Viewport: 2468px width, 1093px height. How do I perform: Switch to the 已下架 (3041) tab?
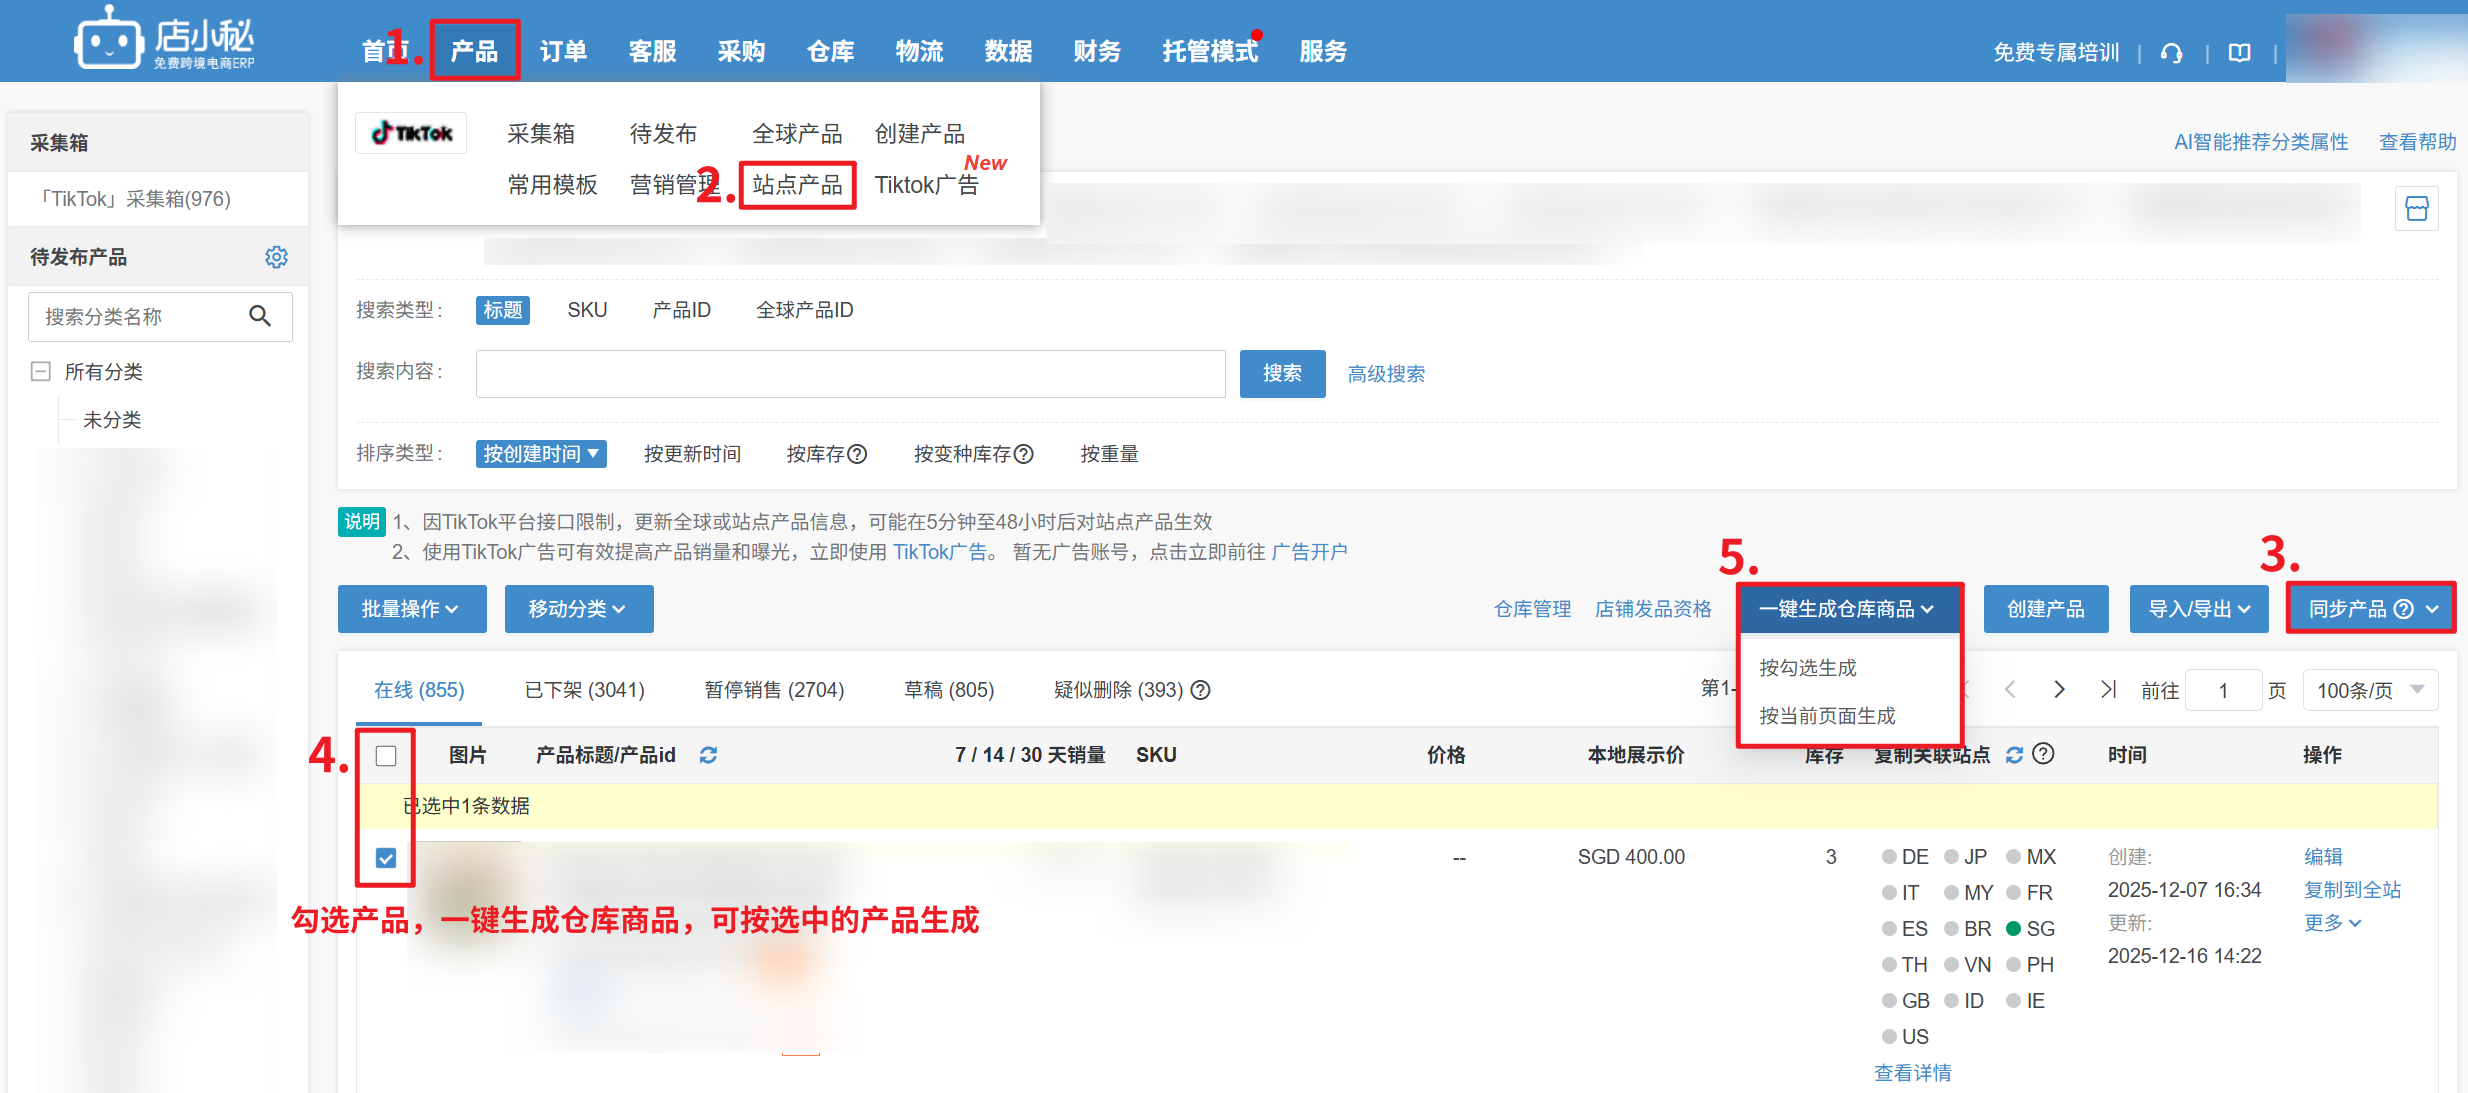pyautogui.click(x=584, y=690)
